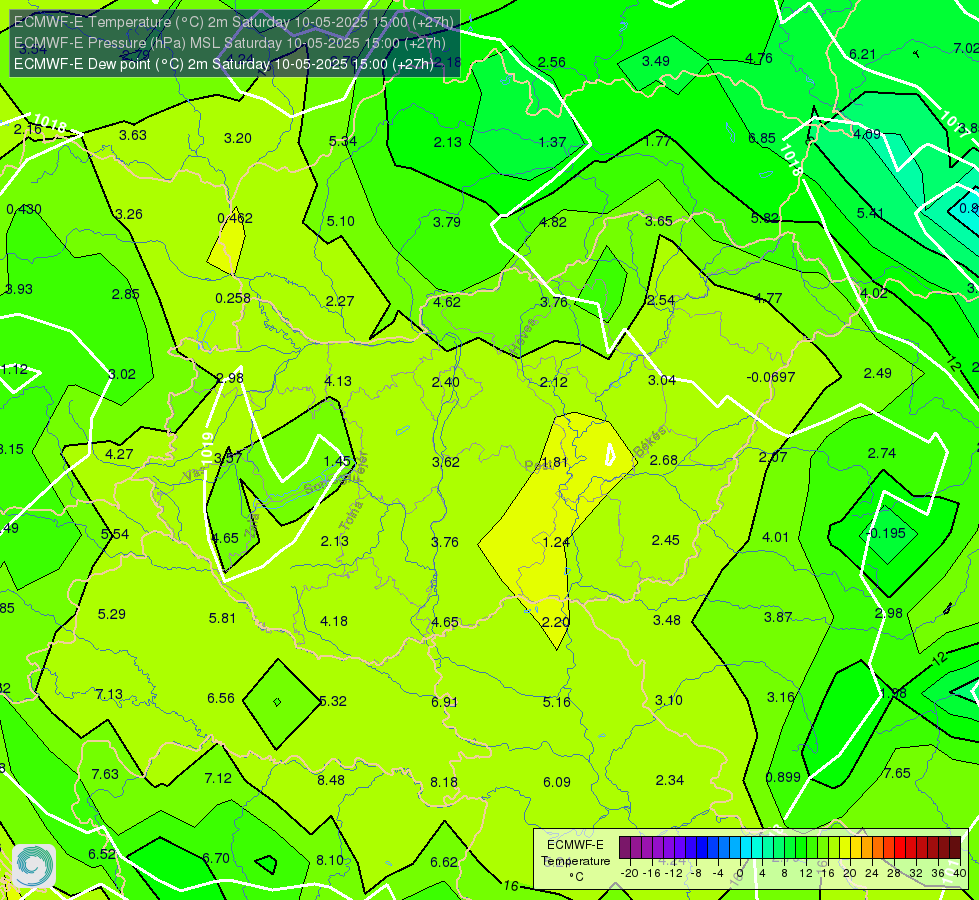Viewport: 979px width, 900px height.
Task: Click the dew point value 5.81
Action: [222, 618]
